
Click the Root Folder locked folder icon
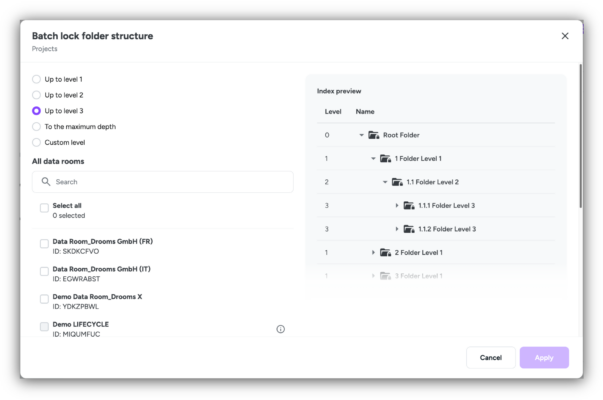pyautogui.click(x=374, y=135)
